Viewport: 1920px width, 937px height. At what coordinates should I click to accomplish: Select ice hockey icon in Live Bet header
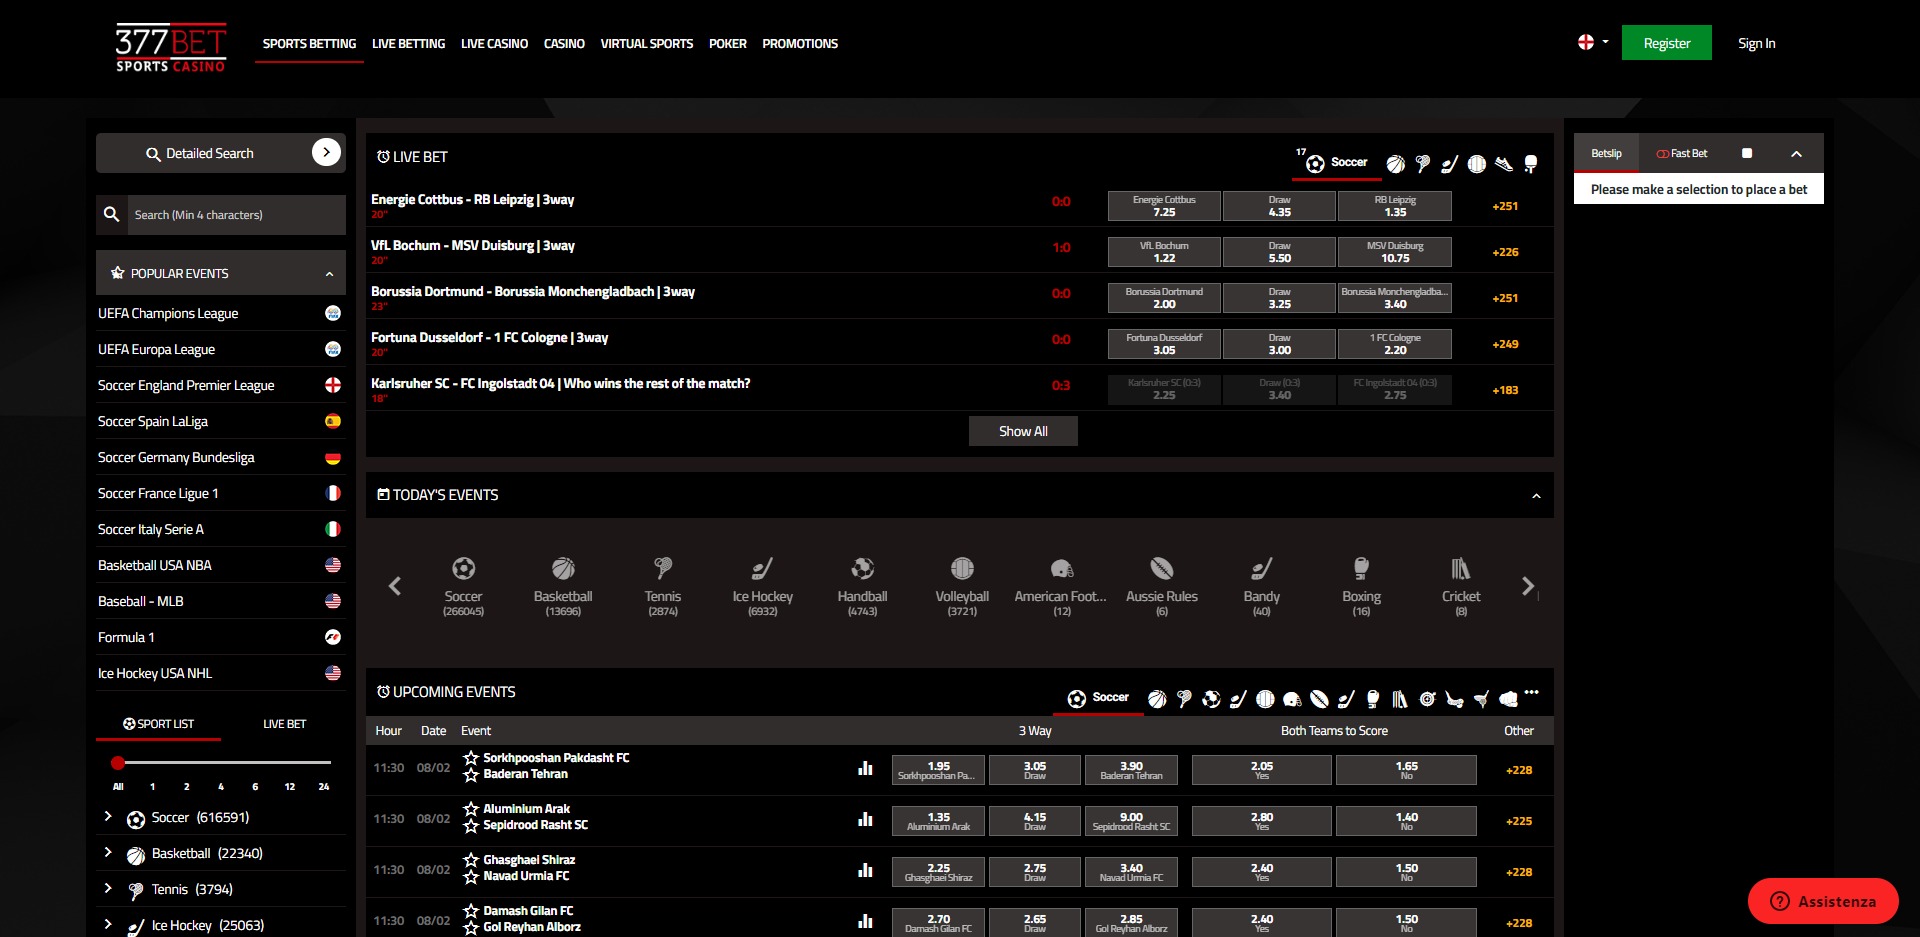click(1450, 164)
